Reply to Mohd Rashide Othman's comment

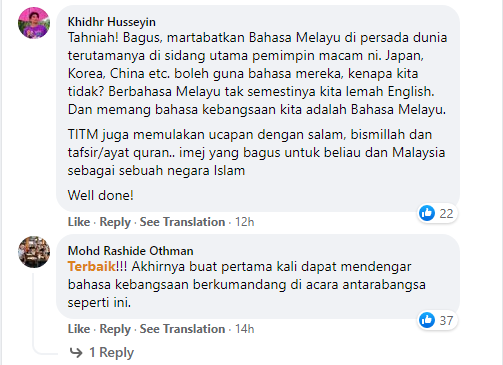(x=115, y=329)
